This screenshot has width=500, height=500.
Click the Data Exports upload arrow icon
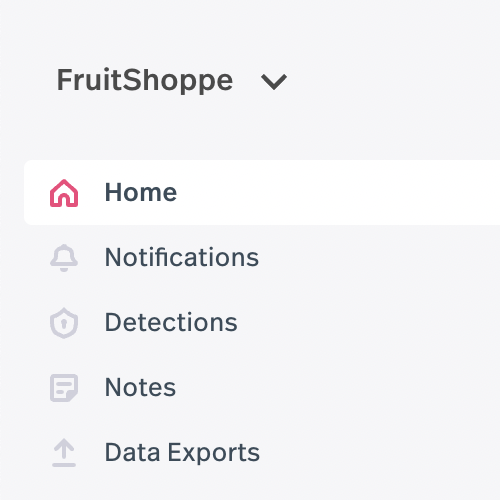64,453
